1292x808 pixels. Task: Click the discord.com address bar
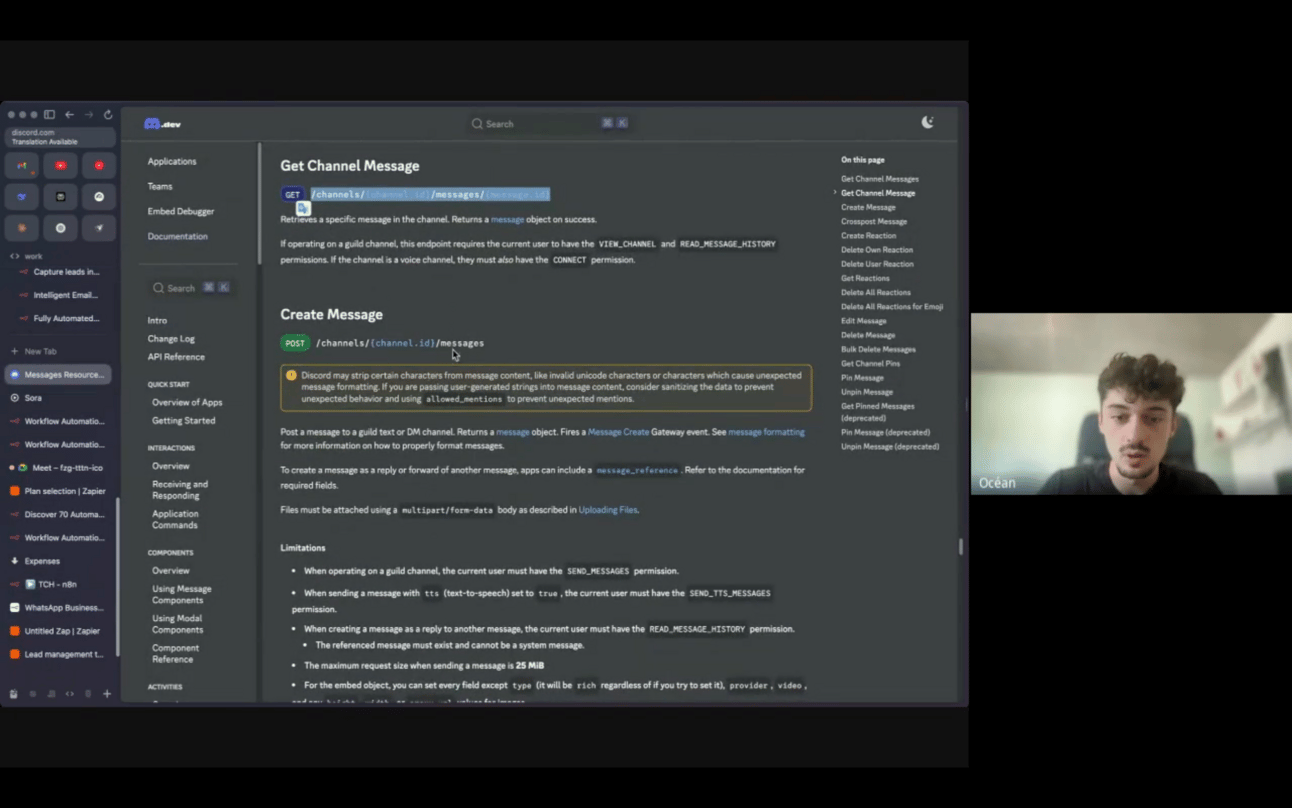[x=60, y=137]
